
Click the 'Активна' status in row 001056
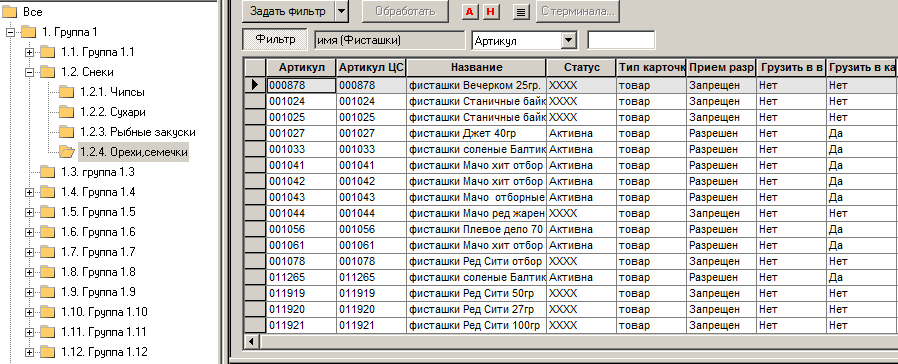pyautogui.click(x=582, y=230)
